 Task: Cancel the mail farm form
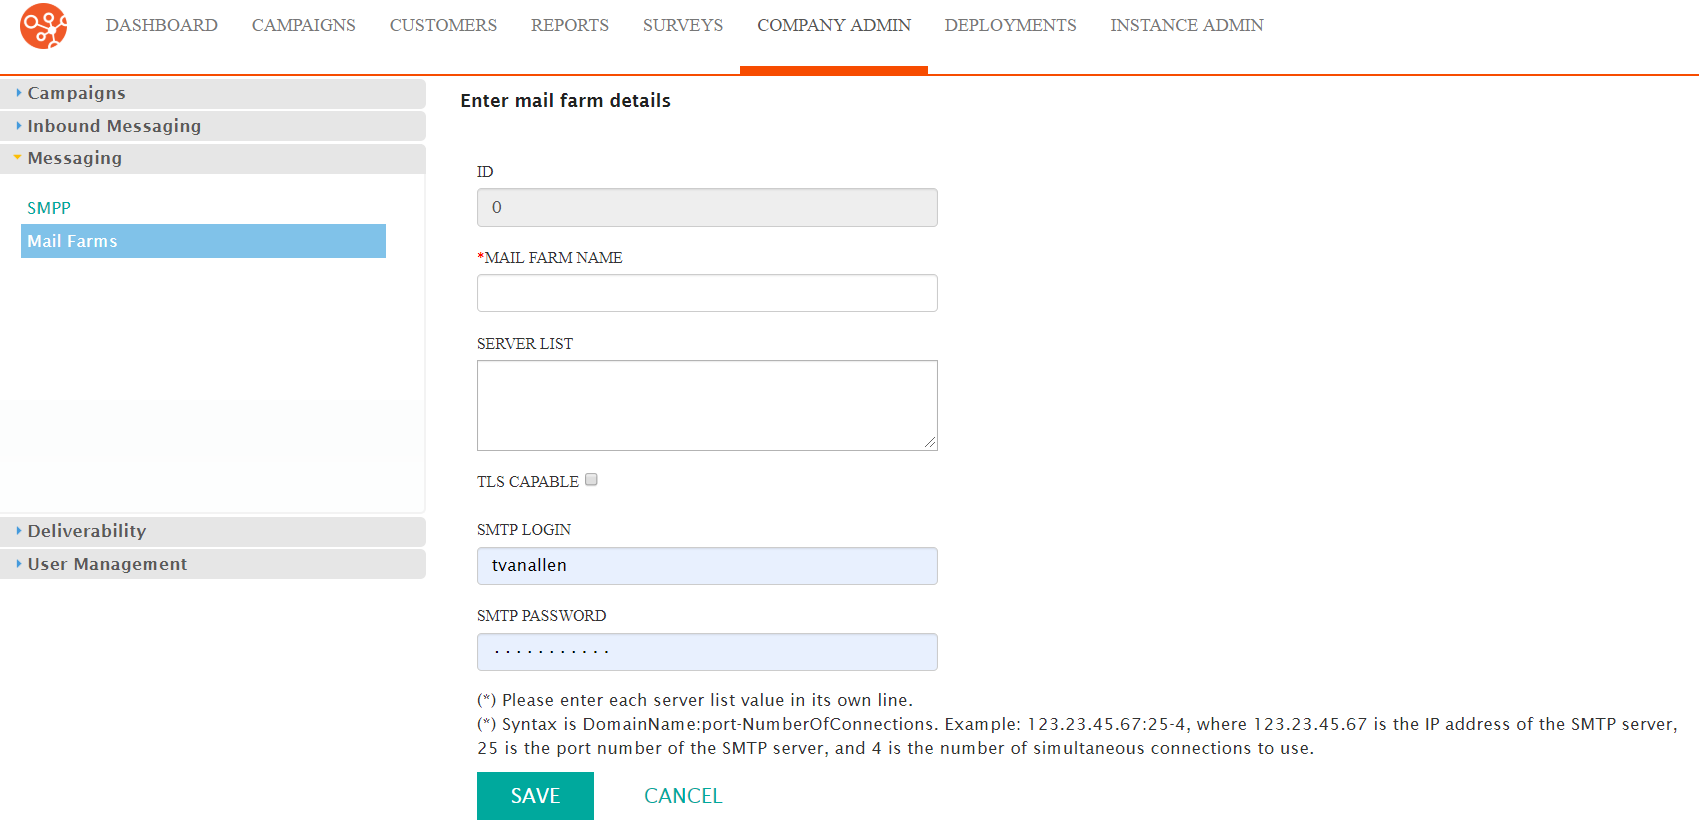click(683, 796)
